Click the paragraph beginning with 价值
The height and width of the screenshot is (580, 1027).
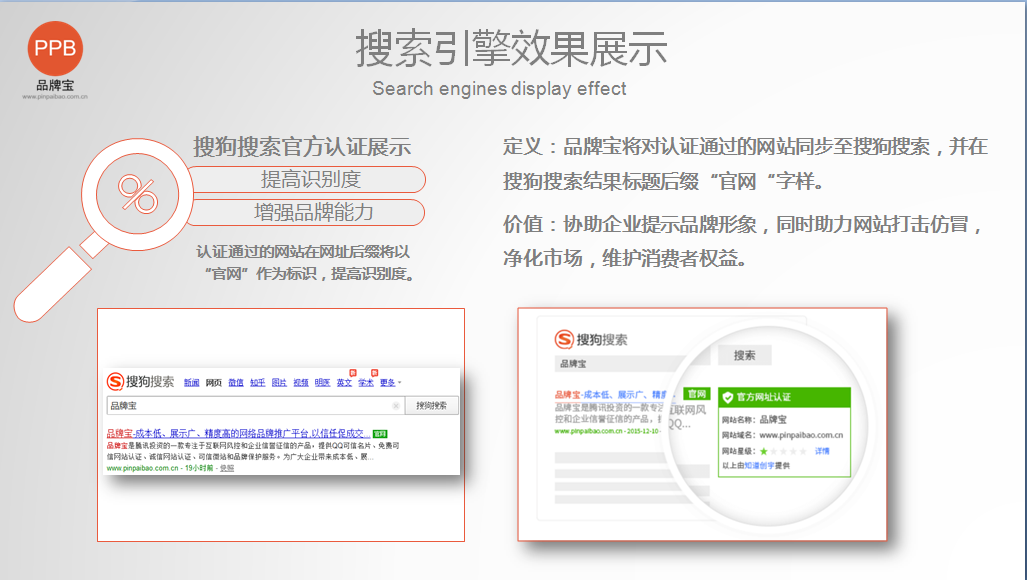(x=743, y=241)
